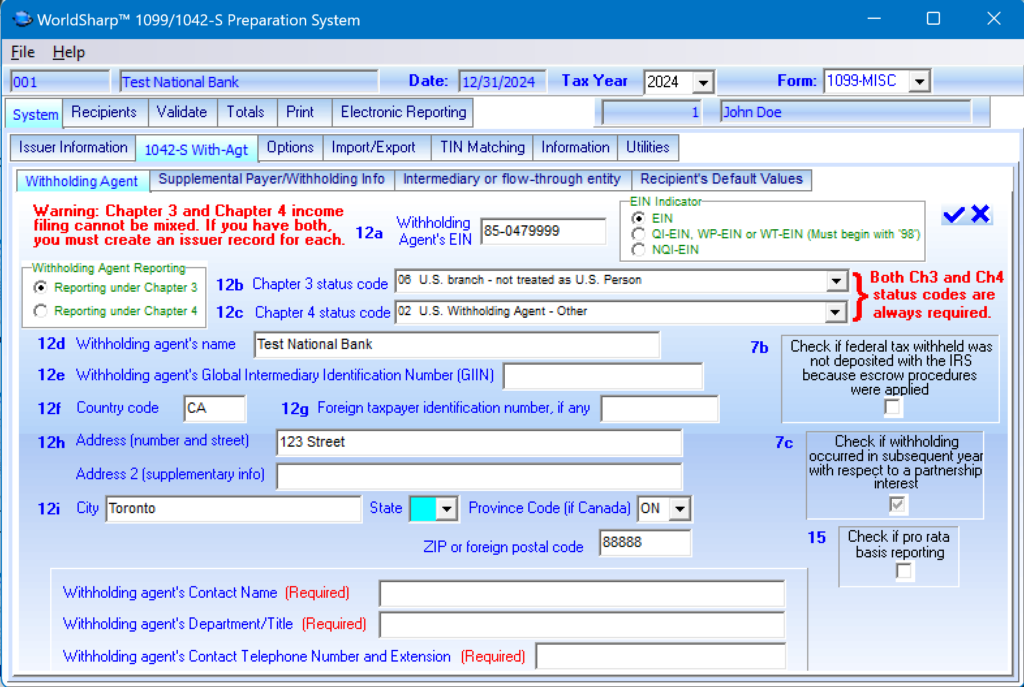Click Foreign taxpayer identification number field
The width and height of the screenshot is (1024, 687).
point(660,409)
